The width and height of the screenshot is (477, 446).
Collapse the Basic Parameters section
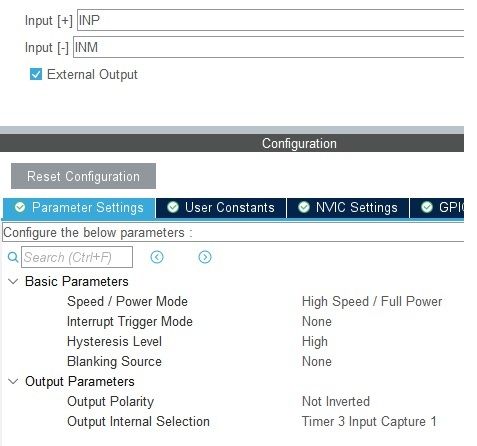(x=13, y=282)
